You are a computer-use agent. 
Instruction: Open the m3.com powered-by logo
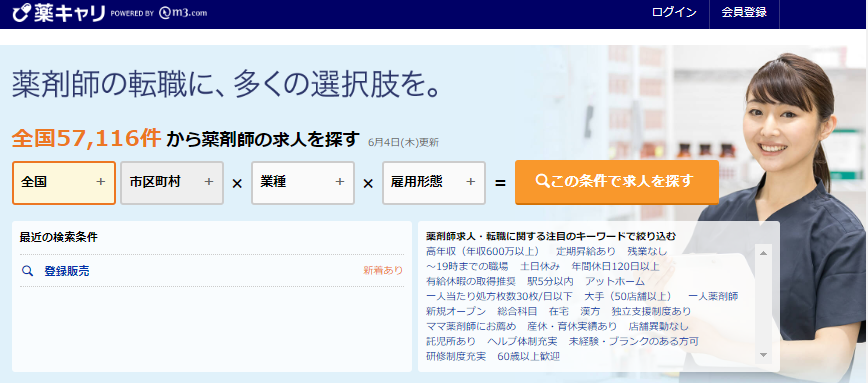point(183,13)
